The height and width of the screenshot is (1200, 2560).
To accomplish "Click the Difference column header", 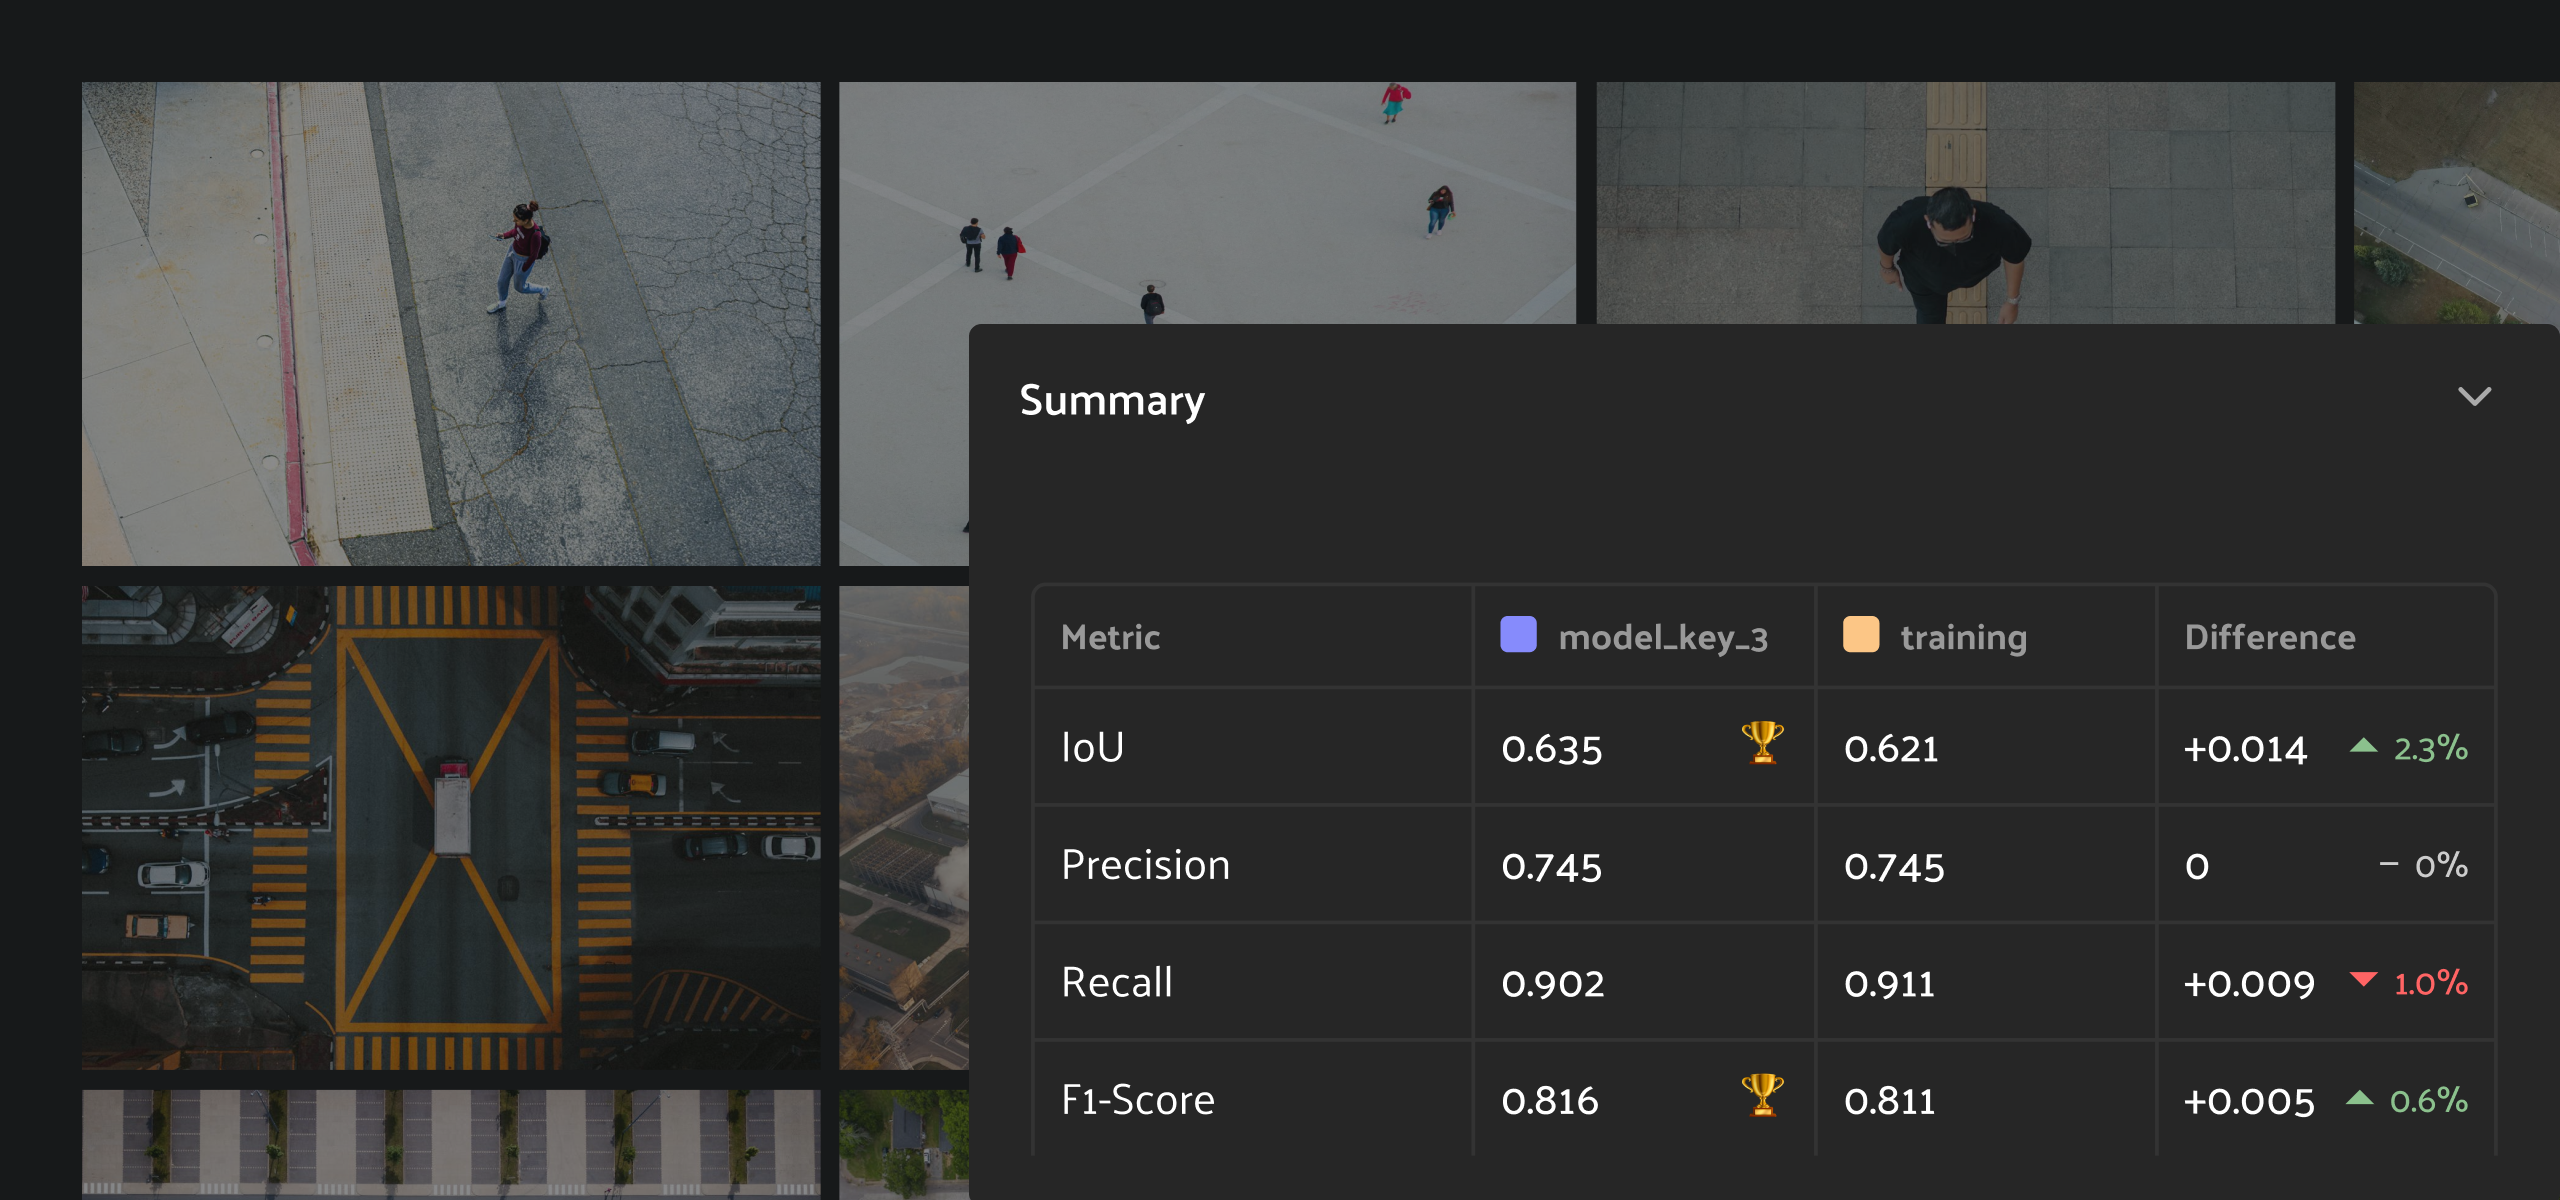I will click(x=2270, y=637).
